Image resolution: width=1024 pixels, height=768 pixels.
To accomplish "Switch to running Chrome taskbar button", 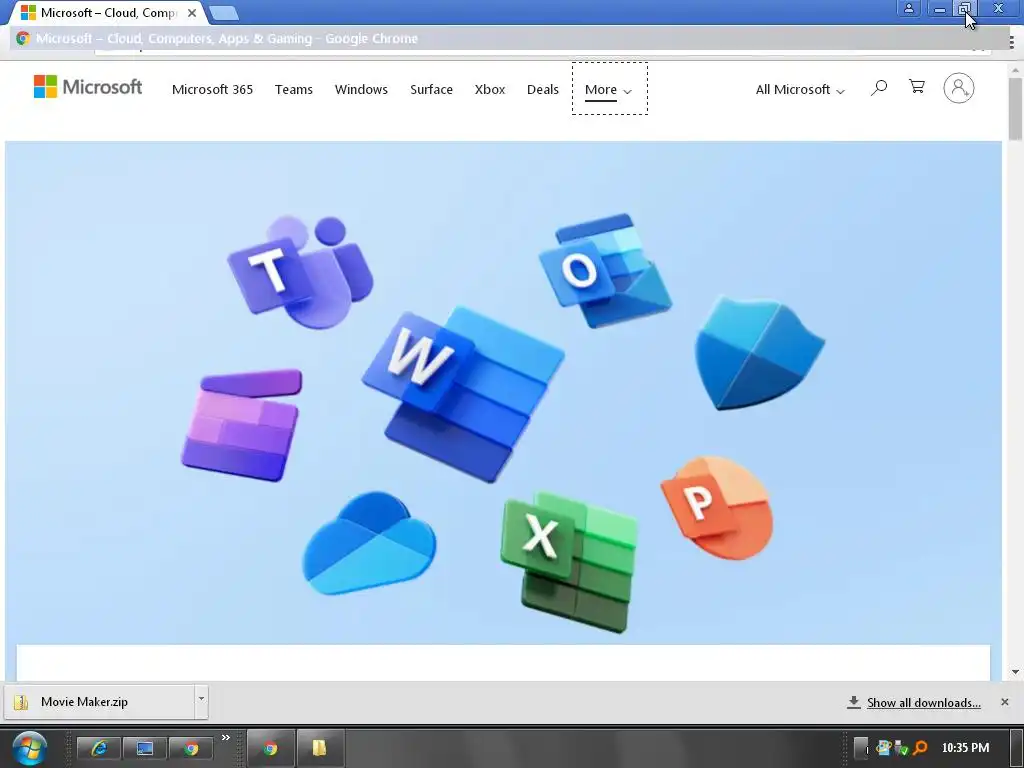I will 270,748.
